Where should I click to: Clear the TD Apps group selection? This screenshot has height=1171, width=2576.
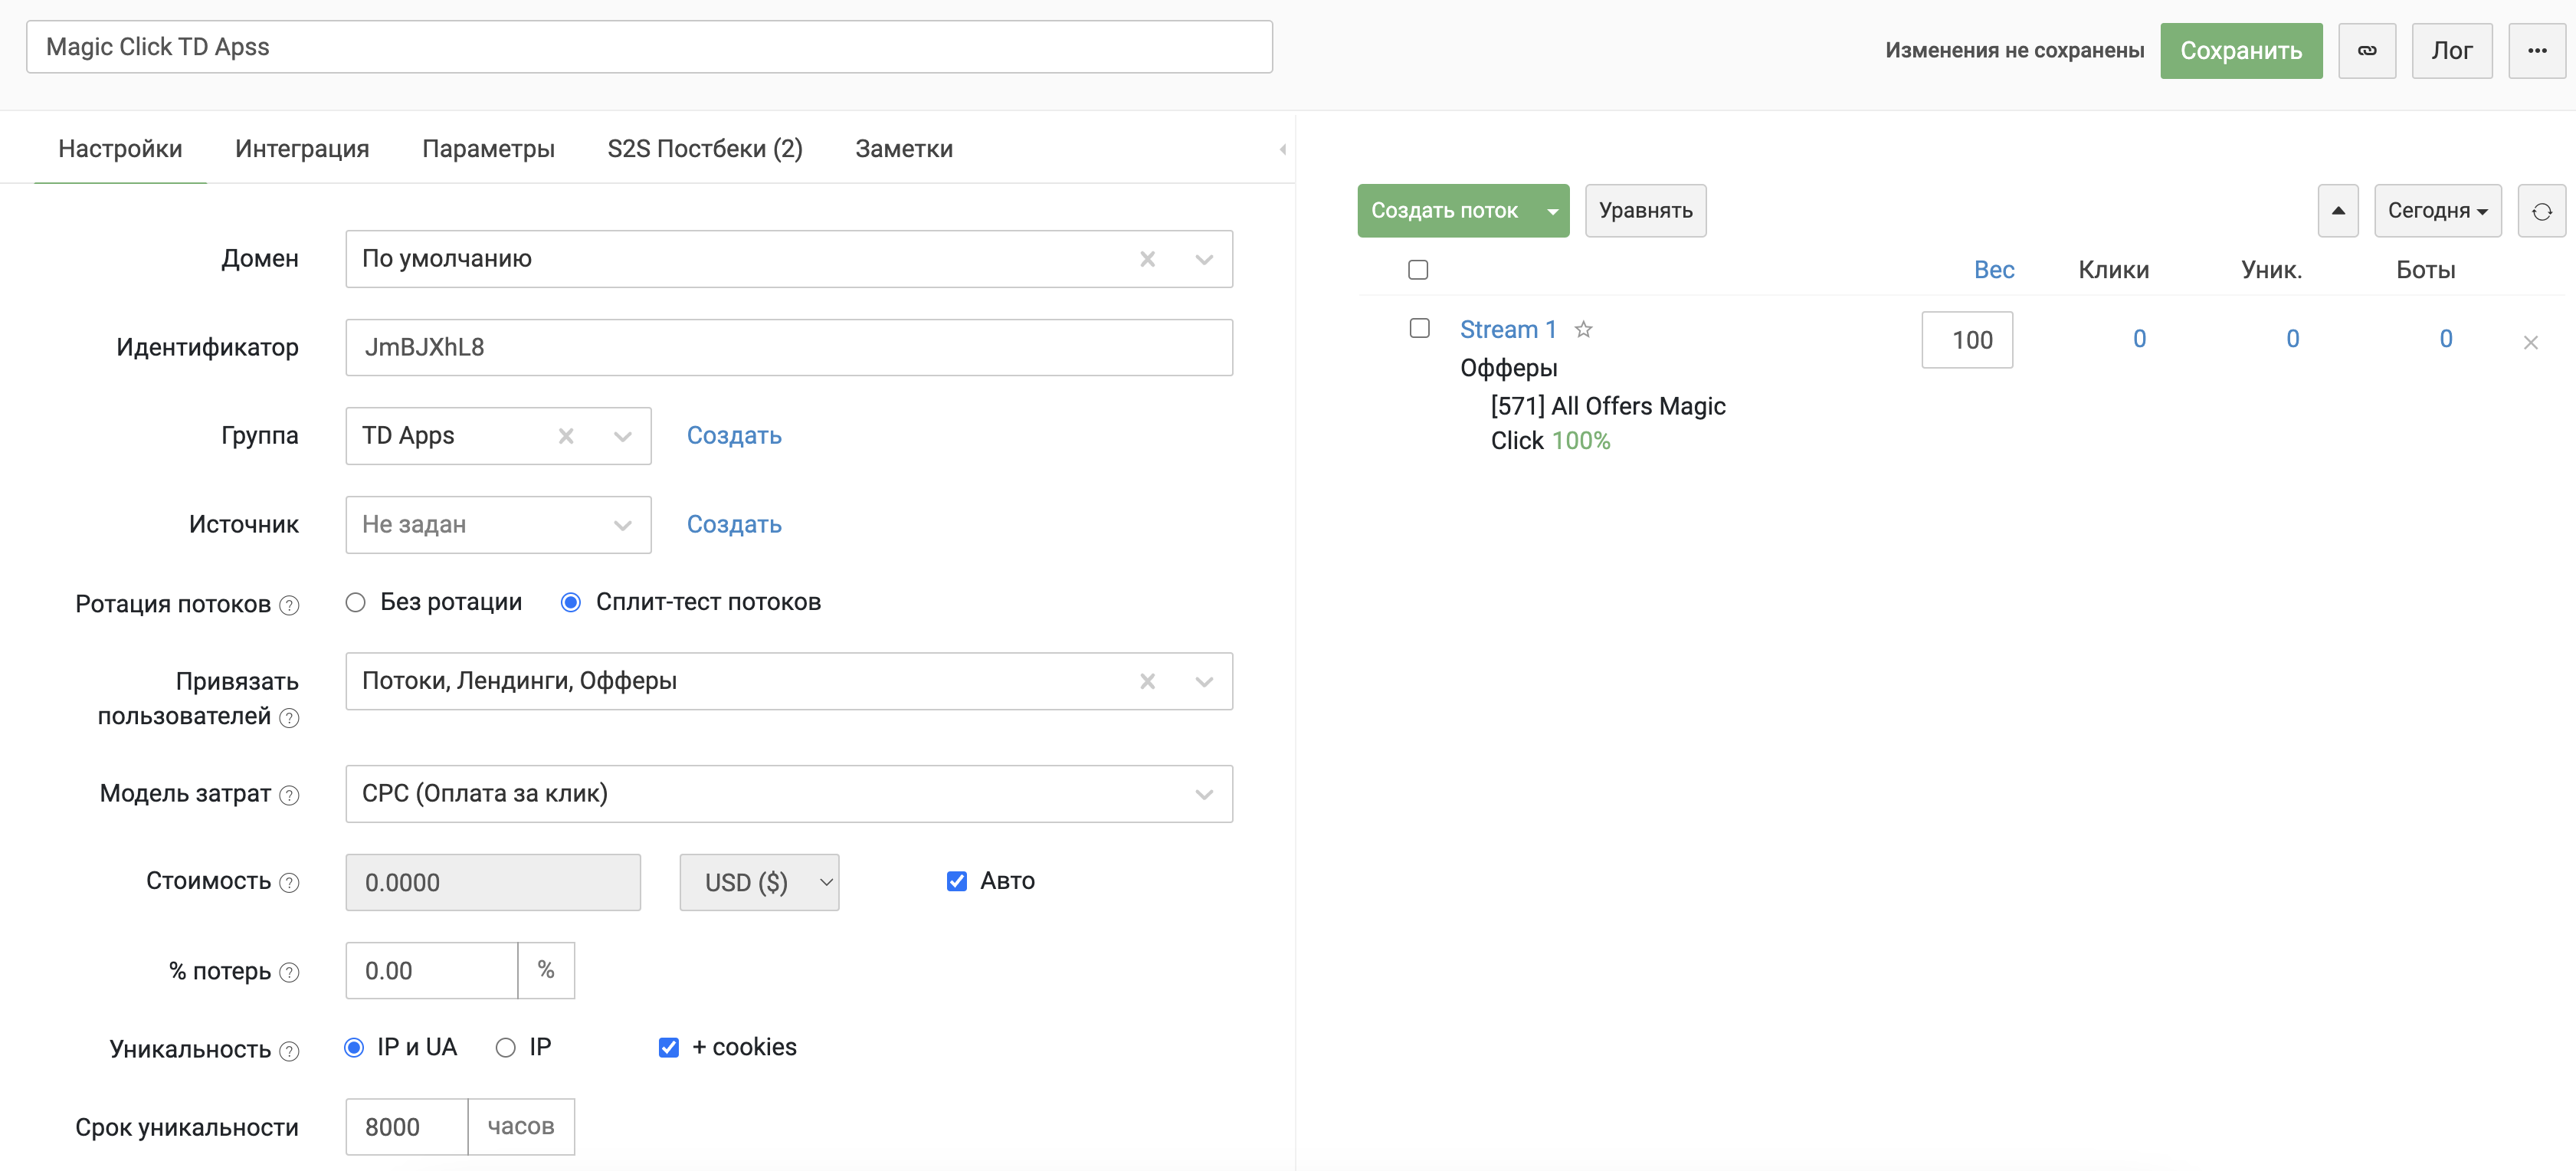pyautogui.click(x=566, y=436)
